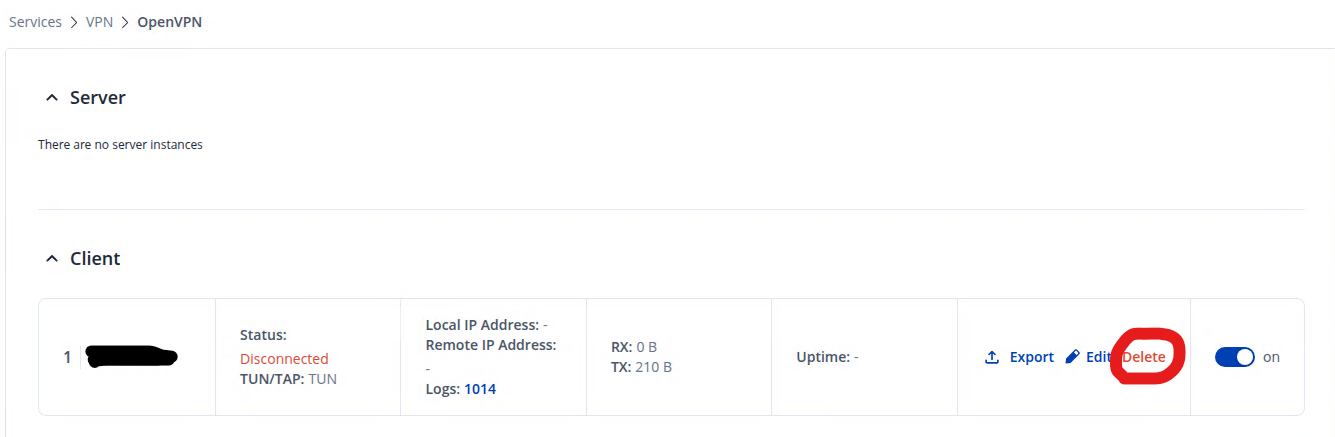1335x437 pixels.
Task: Select the redacted client instance name
Action: click(130, 356)
